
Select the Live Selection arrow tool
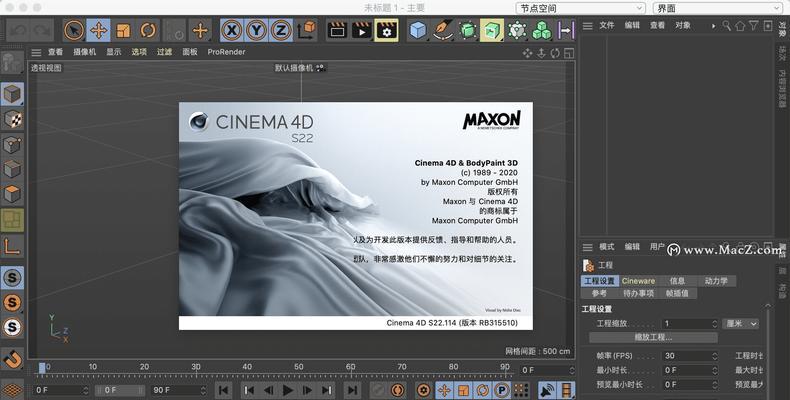(x=74, y=30)
